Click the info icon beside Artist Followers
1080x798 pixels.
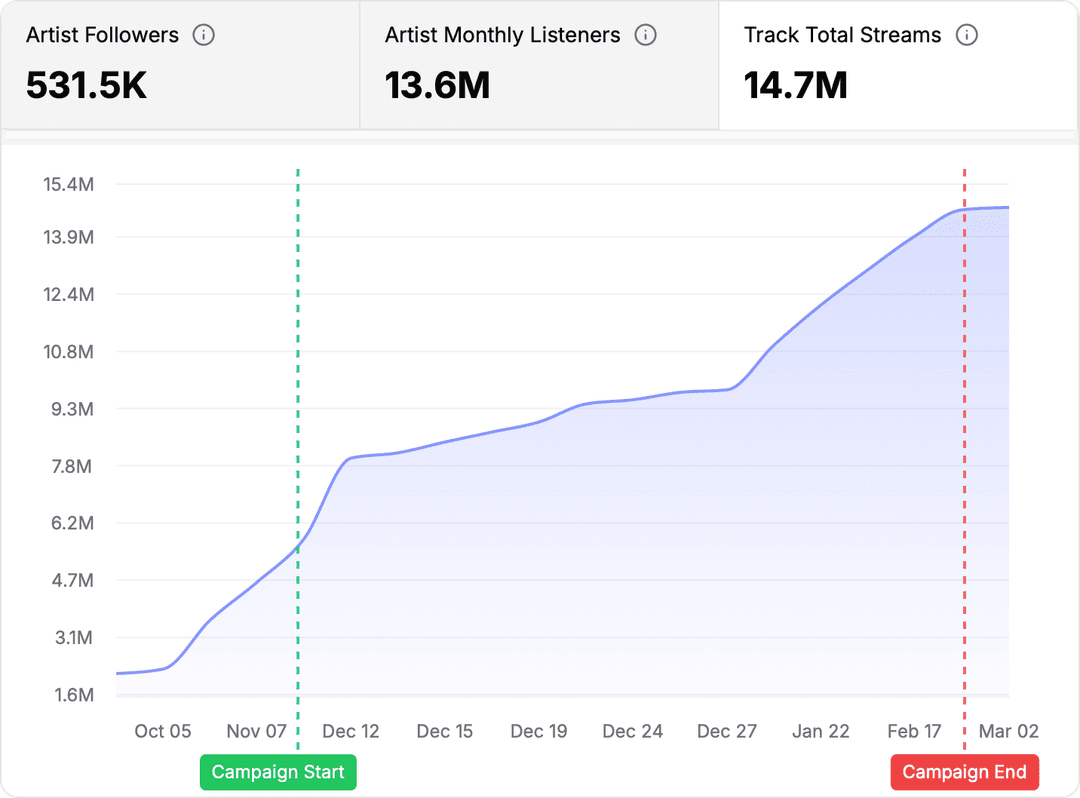(x=206, y=34)
